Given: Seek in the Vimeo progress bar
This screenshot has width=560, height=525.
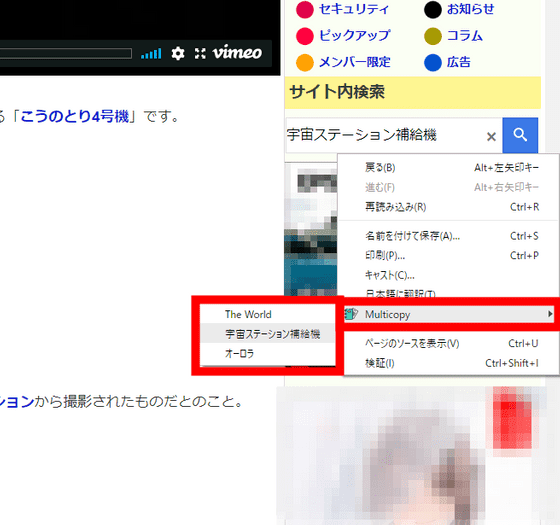Looking at the screenshot, I should 66,54.
